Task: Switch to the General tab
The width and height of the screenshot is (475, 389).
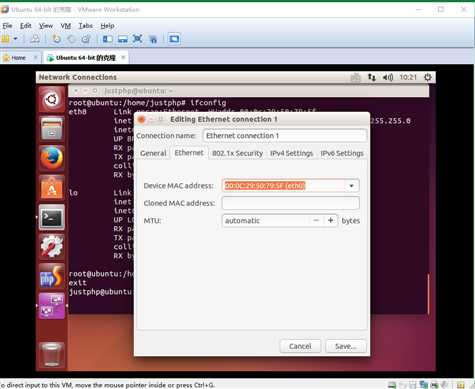Action: point(153,153)
